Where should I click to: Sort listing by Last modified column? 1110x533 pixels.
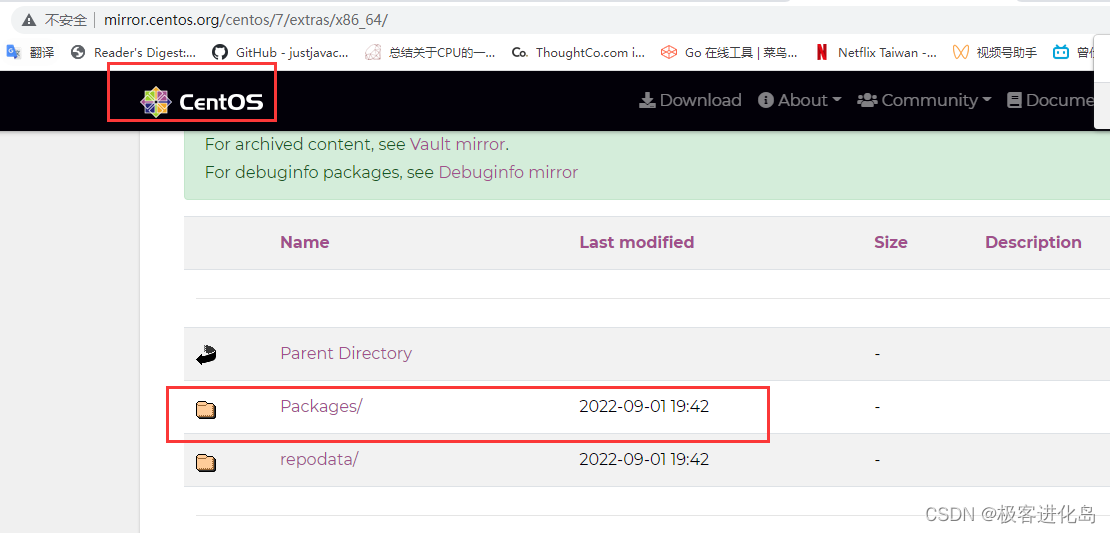pos(636,242)
